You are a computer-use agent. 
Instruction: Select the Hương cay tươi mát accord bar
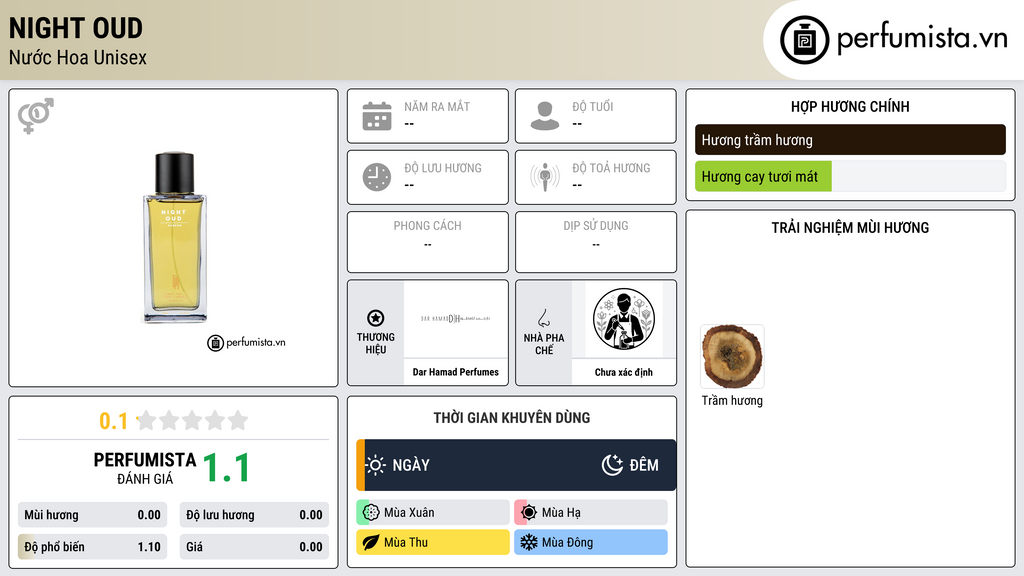pyautogui.click(x=850, y=176)
